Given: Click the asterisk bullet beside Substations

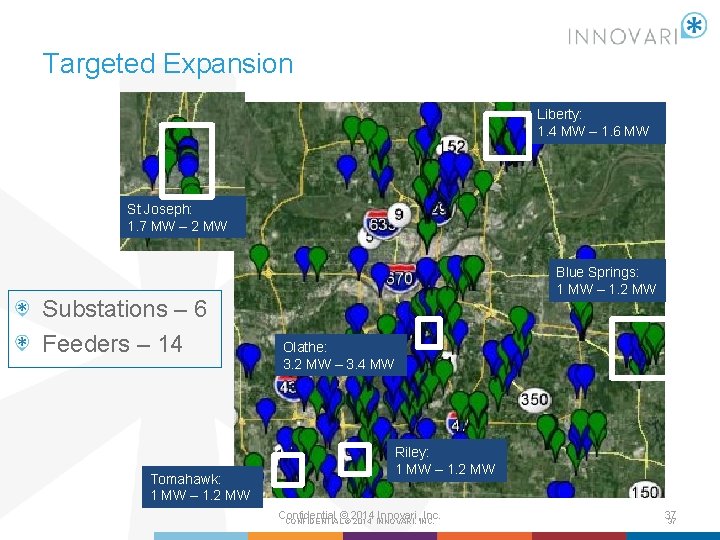Looking at the screenshot, I should pos(22,309).
